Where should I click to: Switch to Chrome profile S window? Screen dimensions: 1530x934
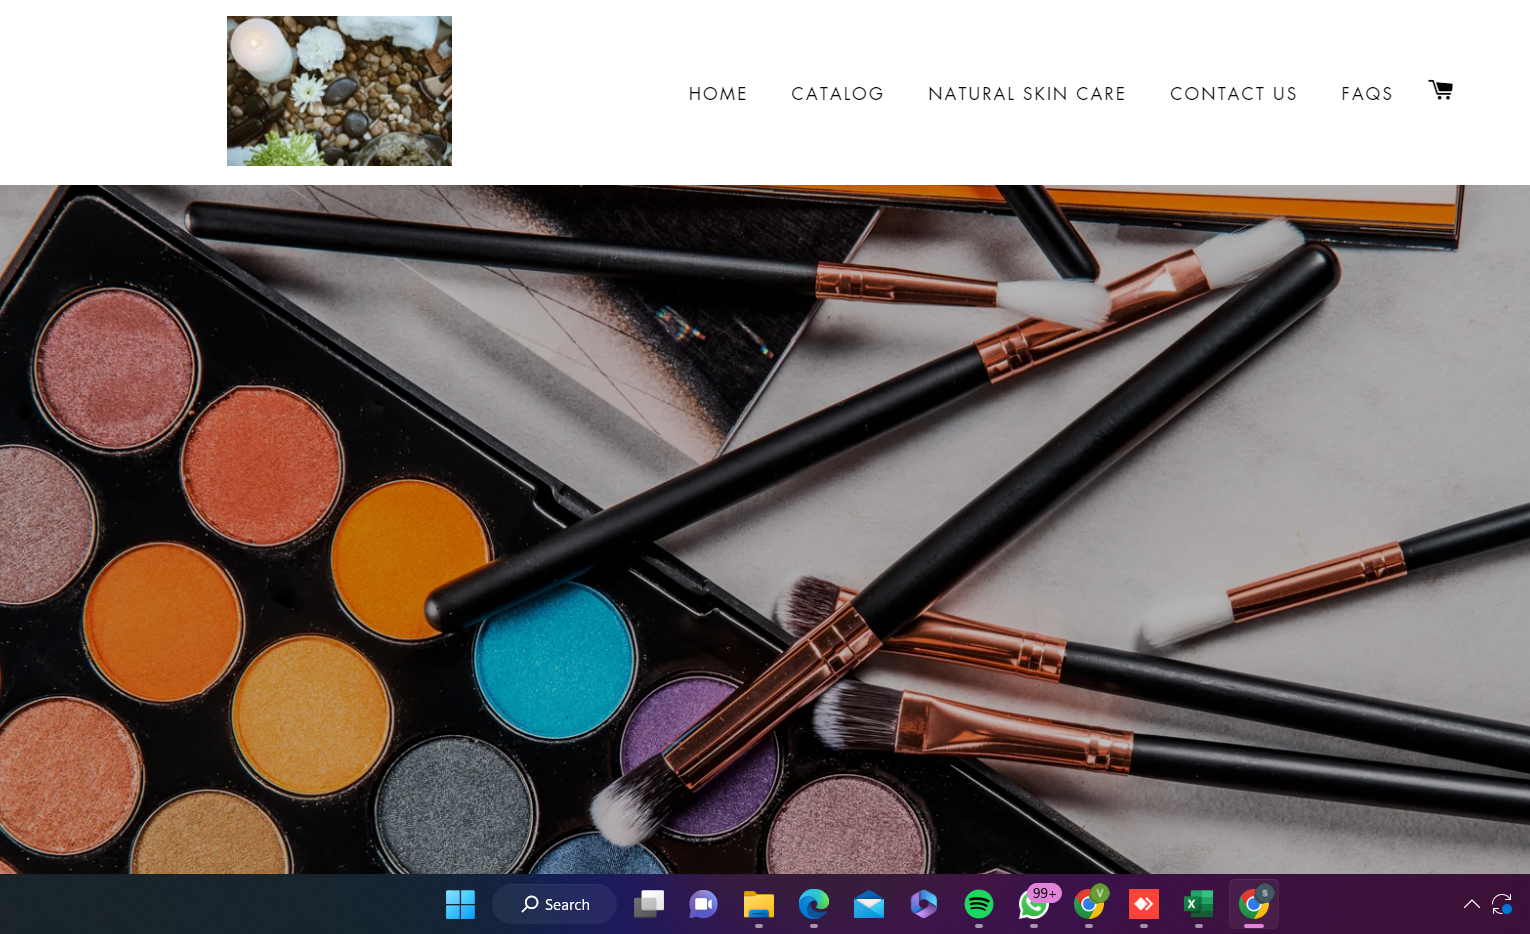coord(1254,904)
